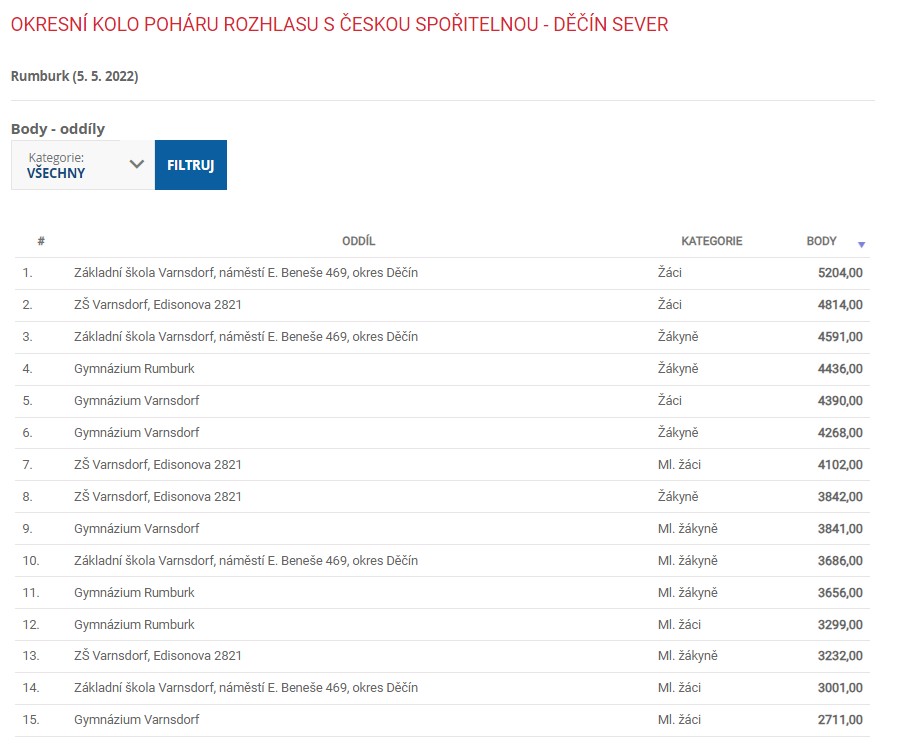The height and width of the screenshot is (754, 900).
Task: Sort table by BODY column header
Action: click(x=821, y=241)
